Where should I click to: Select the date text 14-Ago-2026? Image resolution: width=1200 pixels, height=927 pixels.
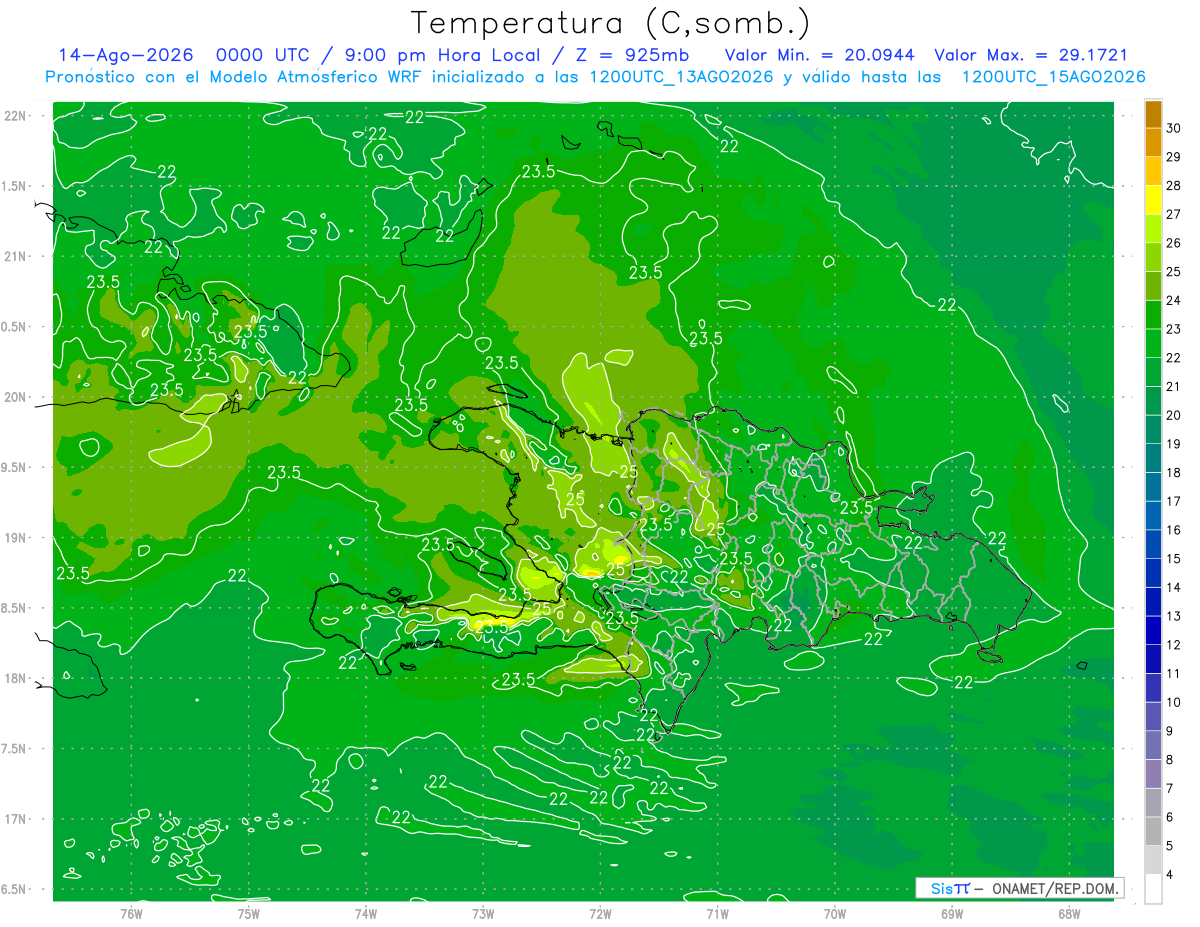(125, 55)
